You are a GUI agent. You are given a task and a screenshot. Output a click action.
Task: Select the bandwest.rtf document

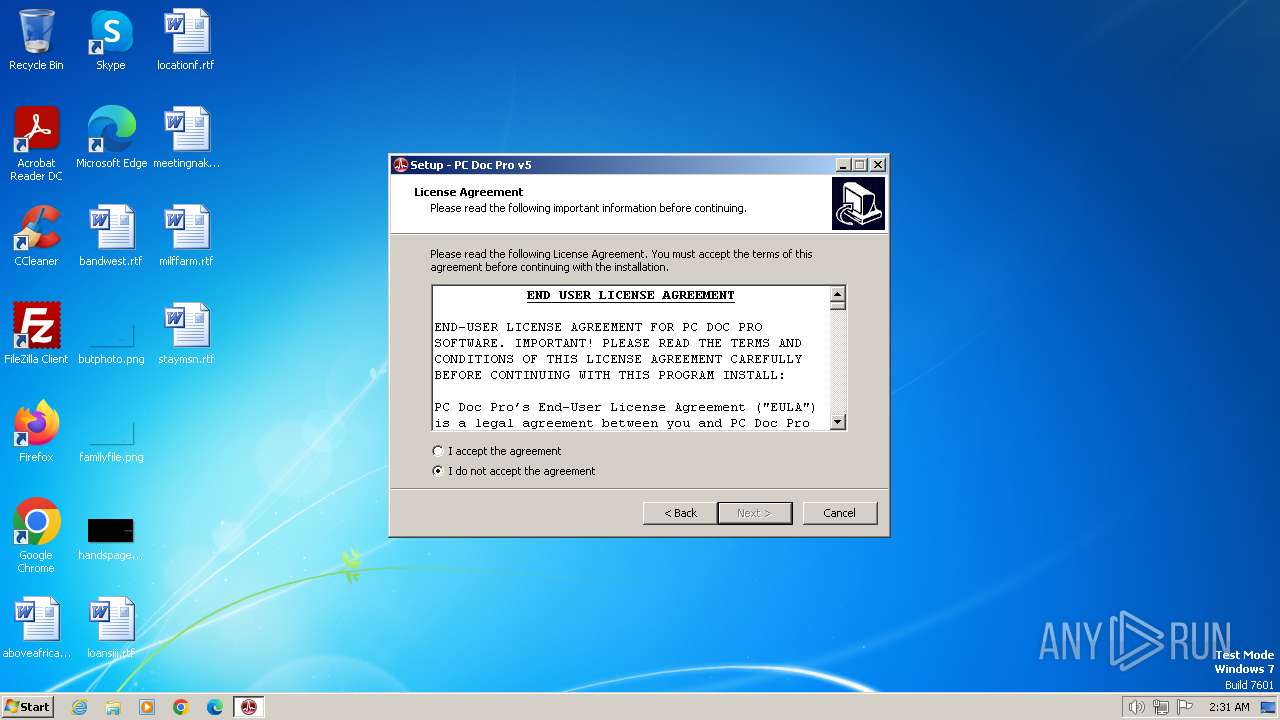tap(111, 236)
